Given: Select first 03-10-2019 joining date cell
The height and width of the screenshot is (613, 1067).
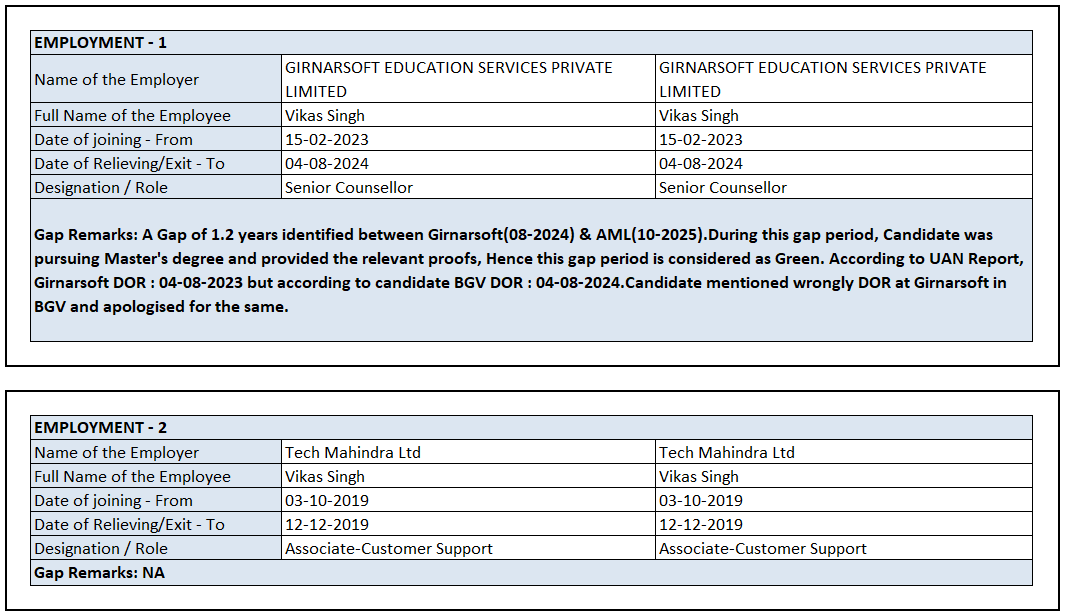Looking at the screenshot, I should coord(468,500).
